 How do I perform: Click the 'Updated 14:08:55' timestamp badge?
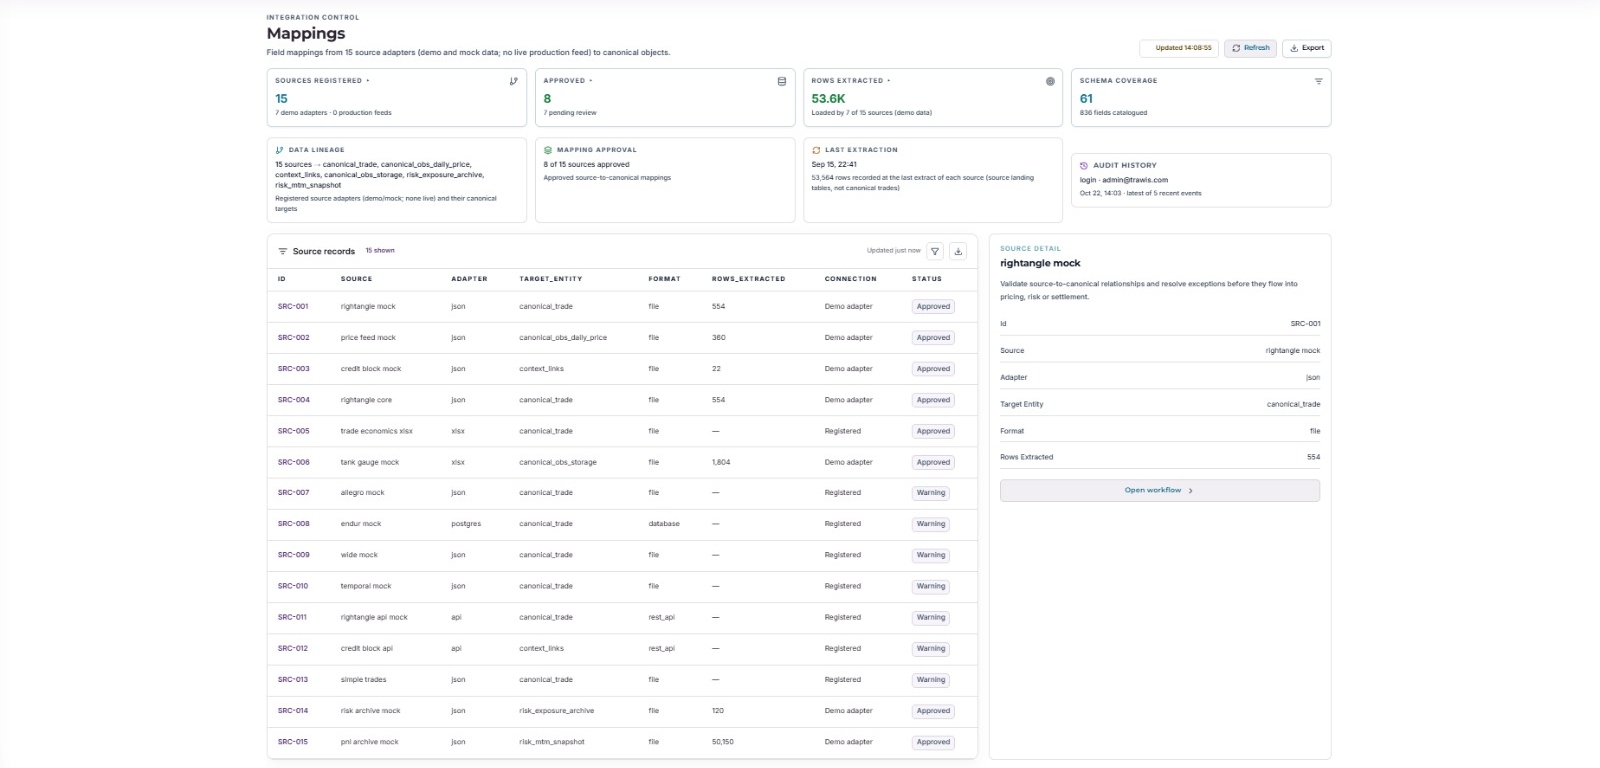click(x=1179, y=48)
